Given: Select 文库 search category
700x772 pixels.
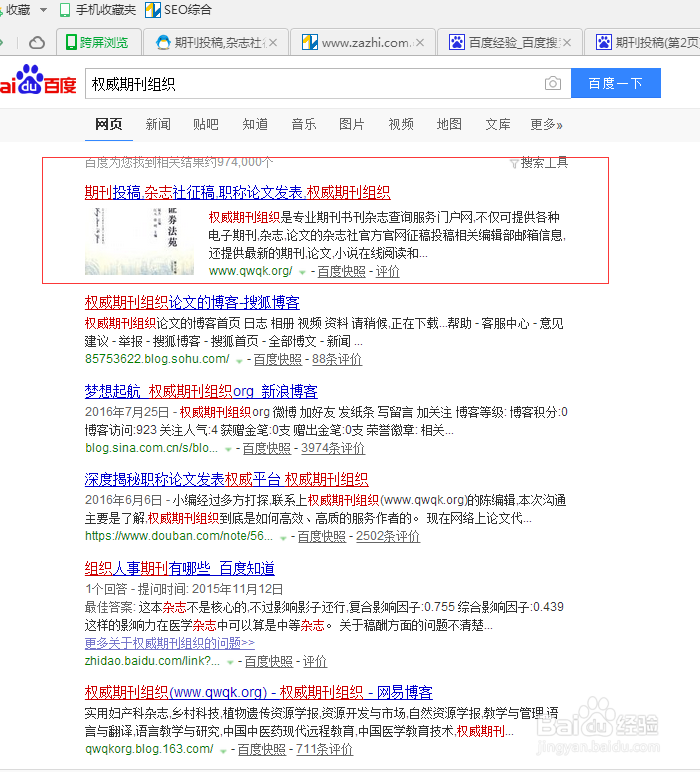Looking at the screenshot, I should (498, 124).
